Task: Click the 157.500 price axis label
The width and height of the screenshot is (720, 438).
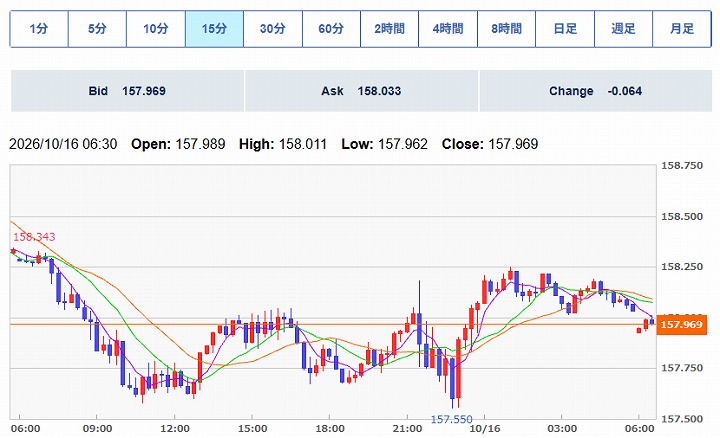Action: [x=681, y=418]
